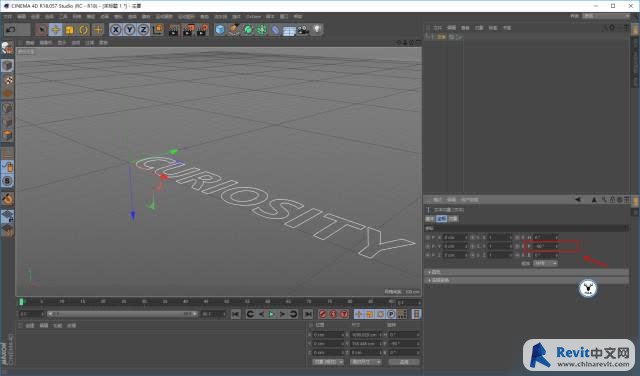Add a Cube primitive object
Screen dimensions: 640x376
(220, 29)
